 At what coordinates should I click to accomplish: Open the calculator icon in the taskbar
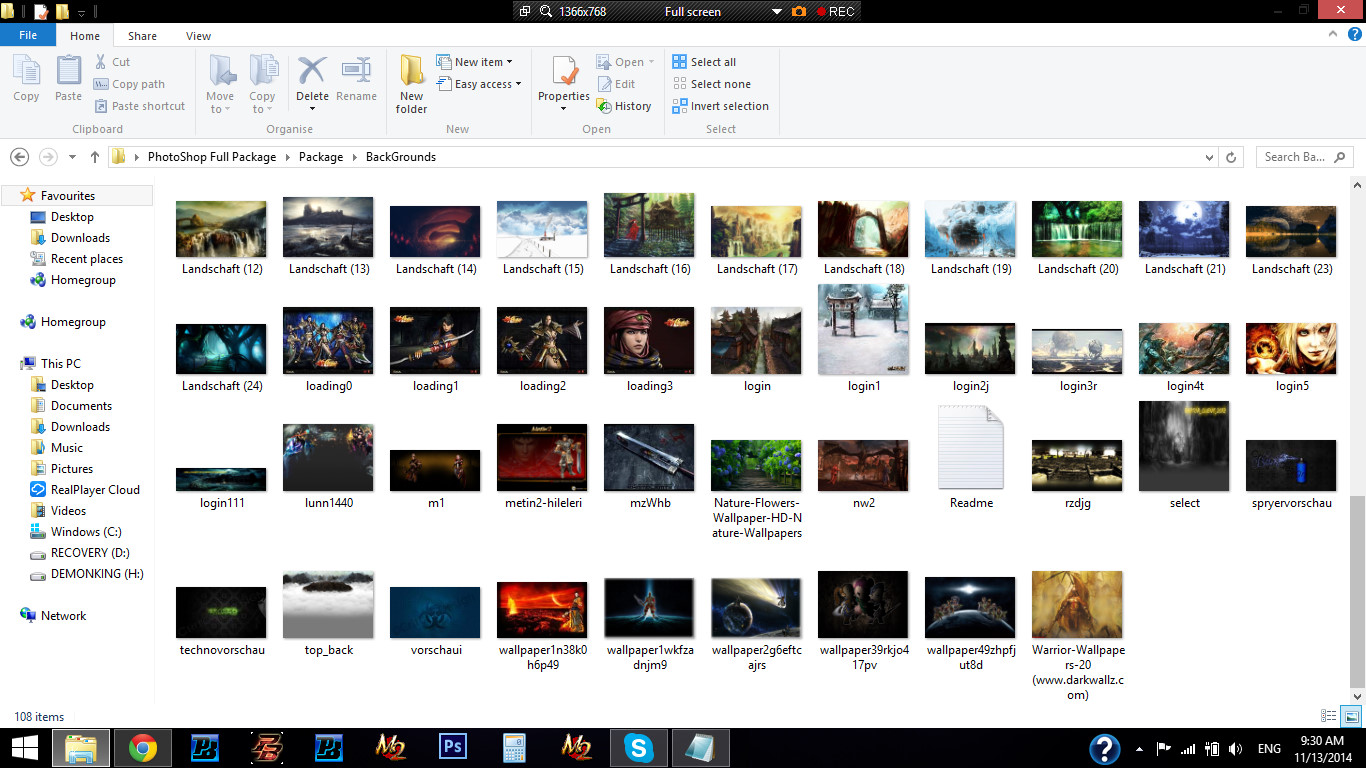[x=514, y=748]
